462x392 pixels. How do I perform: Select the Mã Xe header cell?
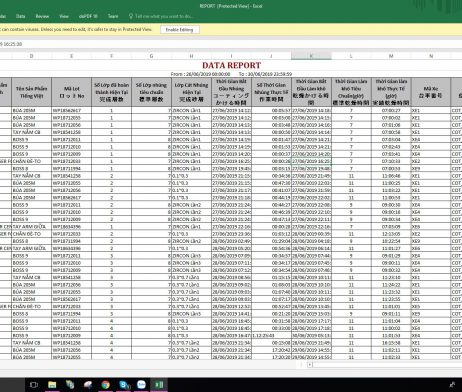pyautogui.click(x=431, y=92)
